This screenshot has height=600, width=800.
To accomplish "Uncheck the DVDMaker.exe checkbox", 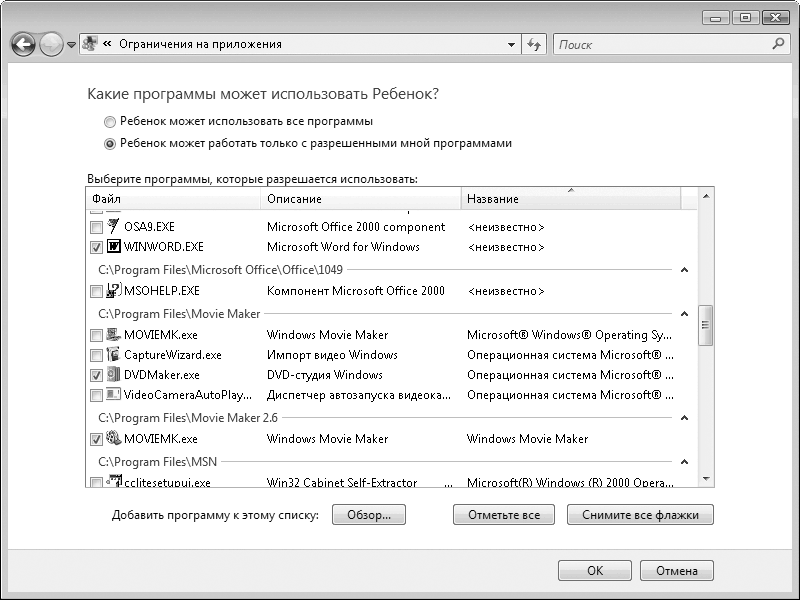I will tap(96, 375).
